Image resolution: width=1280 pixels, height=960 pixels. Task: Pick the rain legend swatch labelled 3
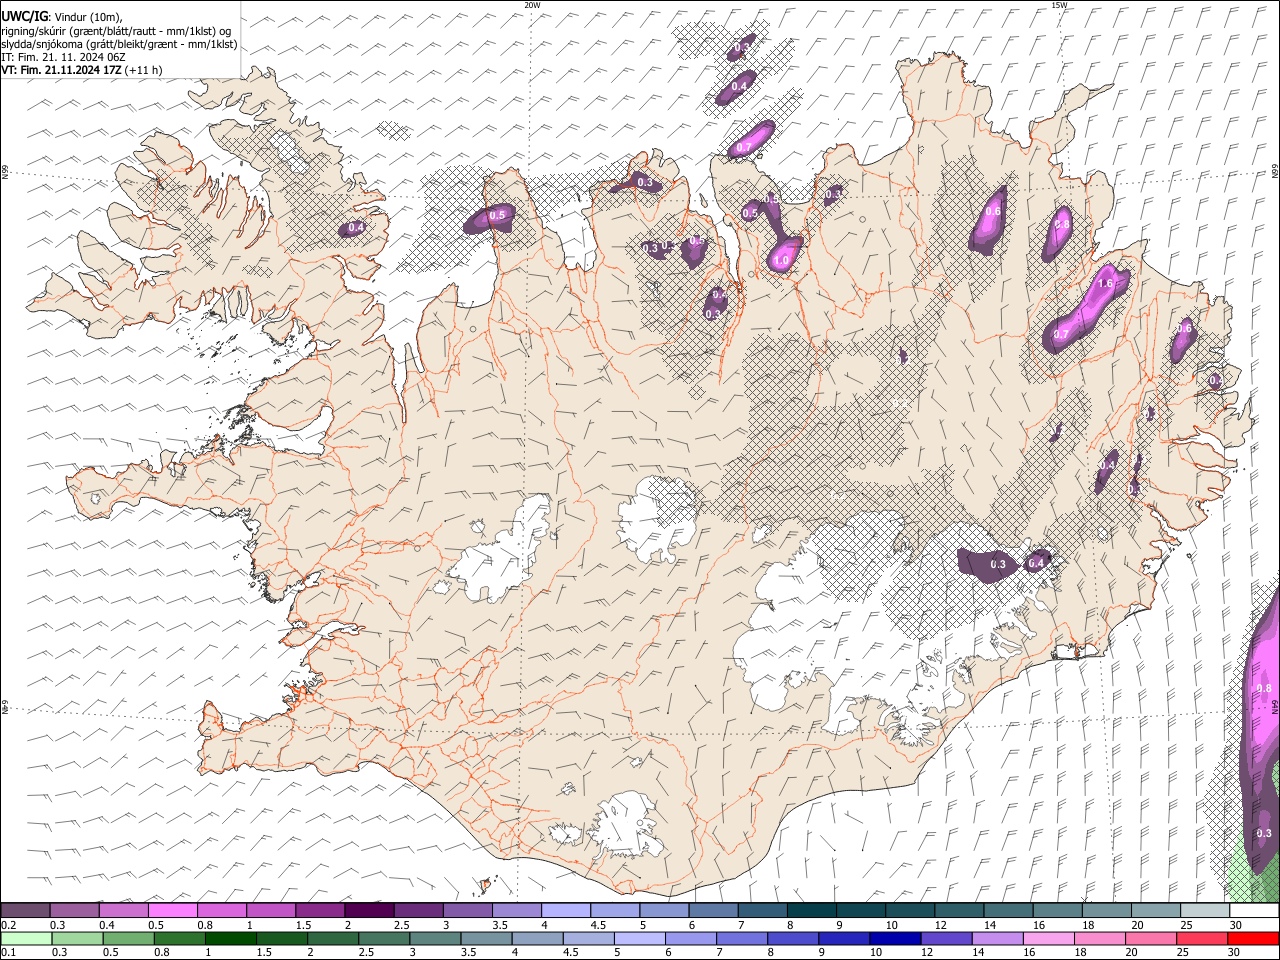tap(434, 938)
